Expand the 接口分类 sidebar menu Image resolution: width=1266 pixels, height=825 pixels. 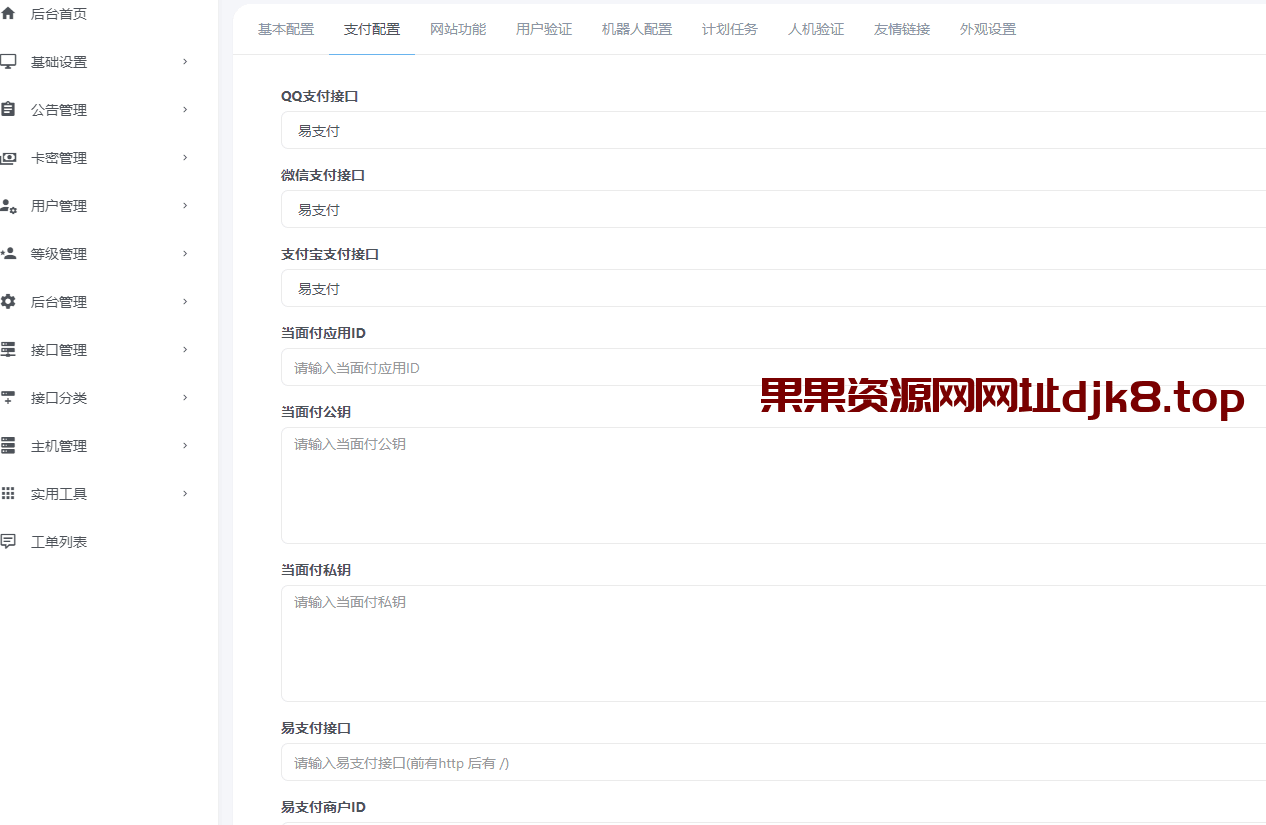point(183,397)
